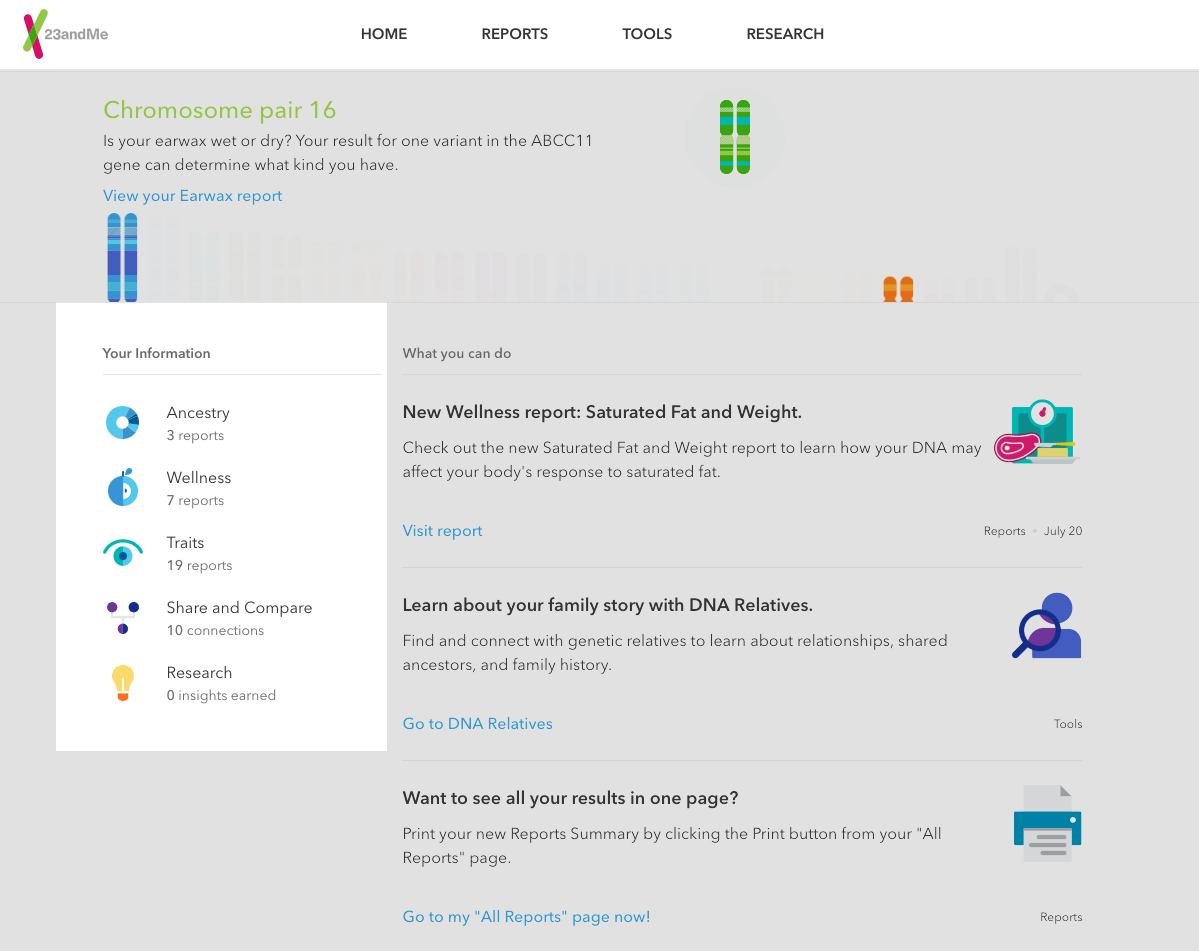Navigate to the RESEARCH section
The width and height of the screenshot is (1199, 951).
click(785, 33)
